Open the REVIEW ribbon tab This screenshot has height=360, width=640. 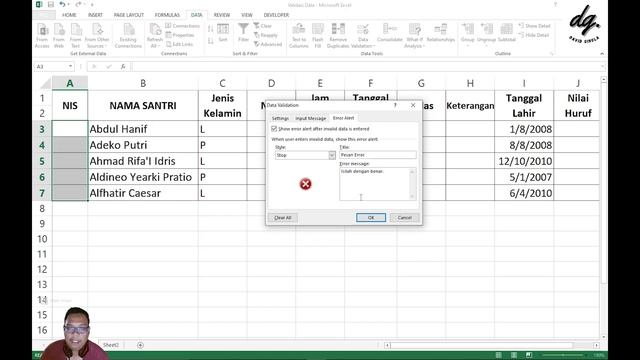[222, 15]
